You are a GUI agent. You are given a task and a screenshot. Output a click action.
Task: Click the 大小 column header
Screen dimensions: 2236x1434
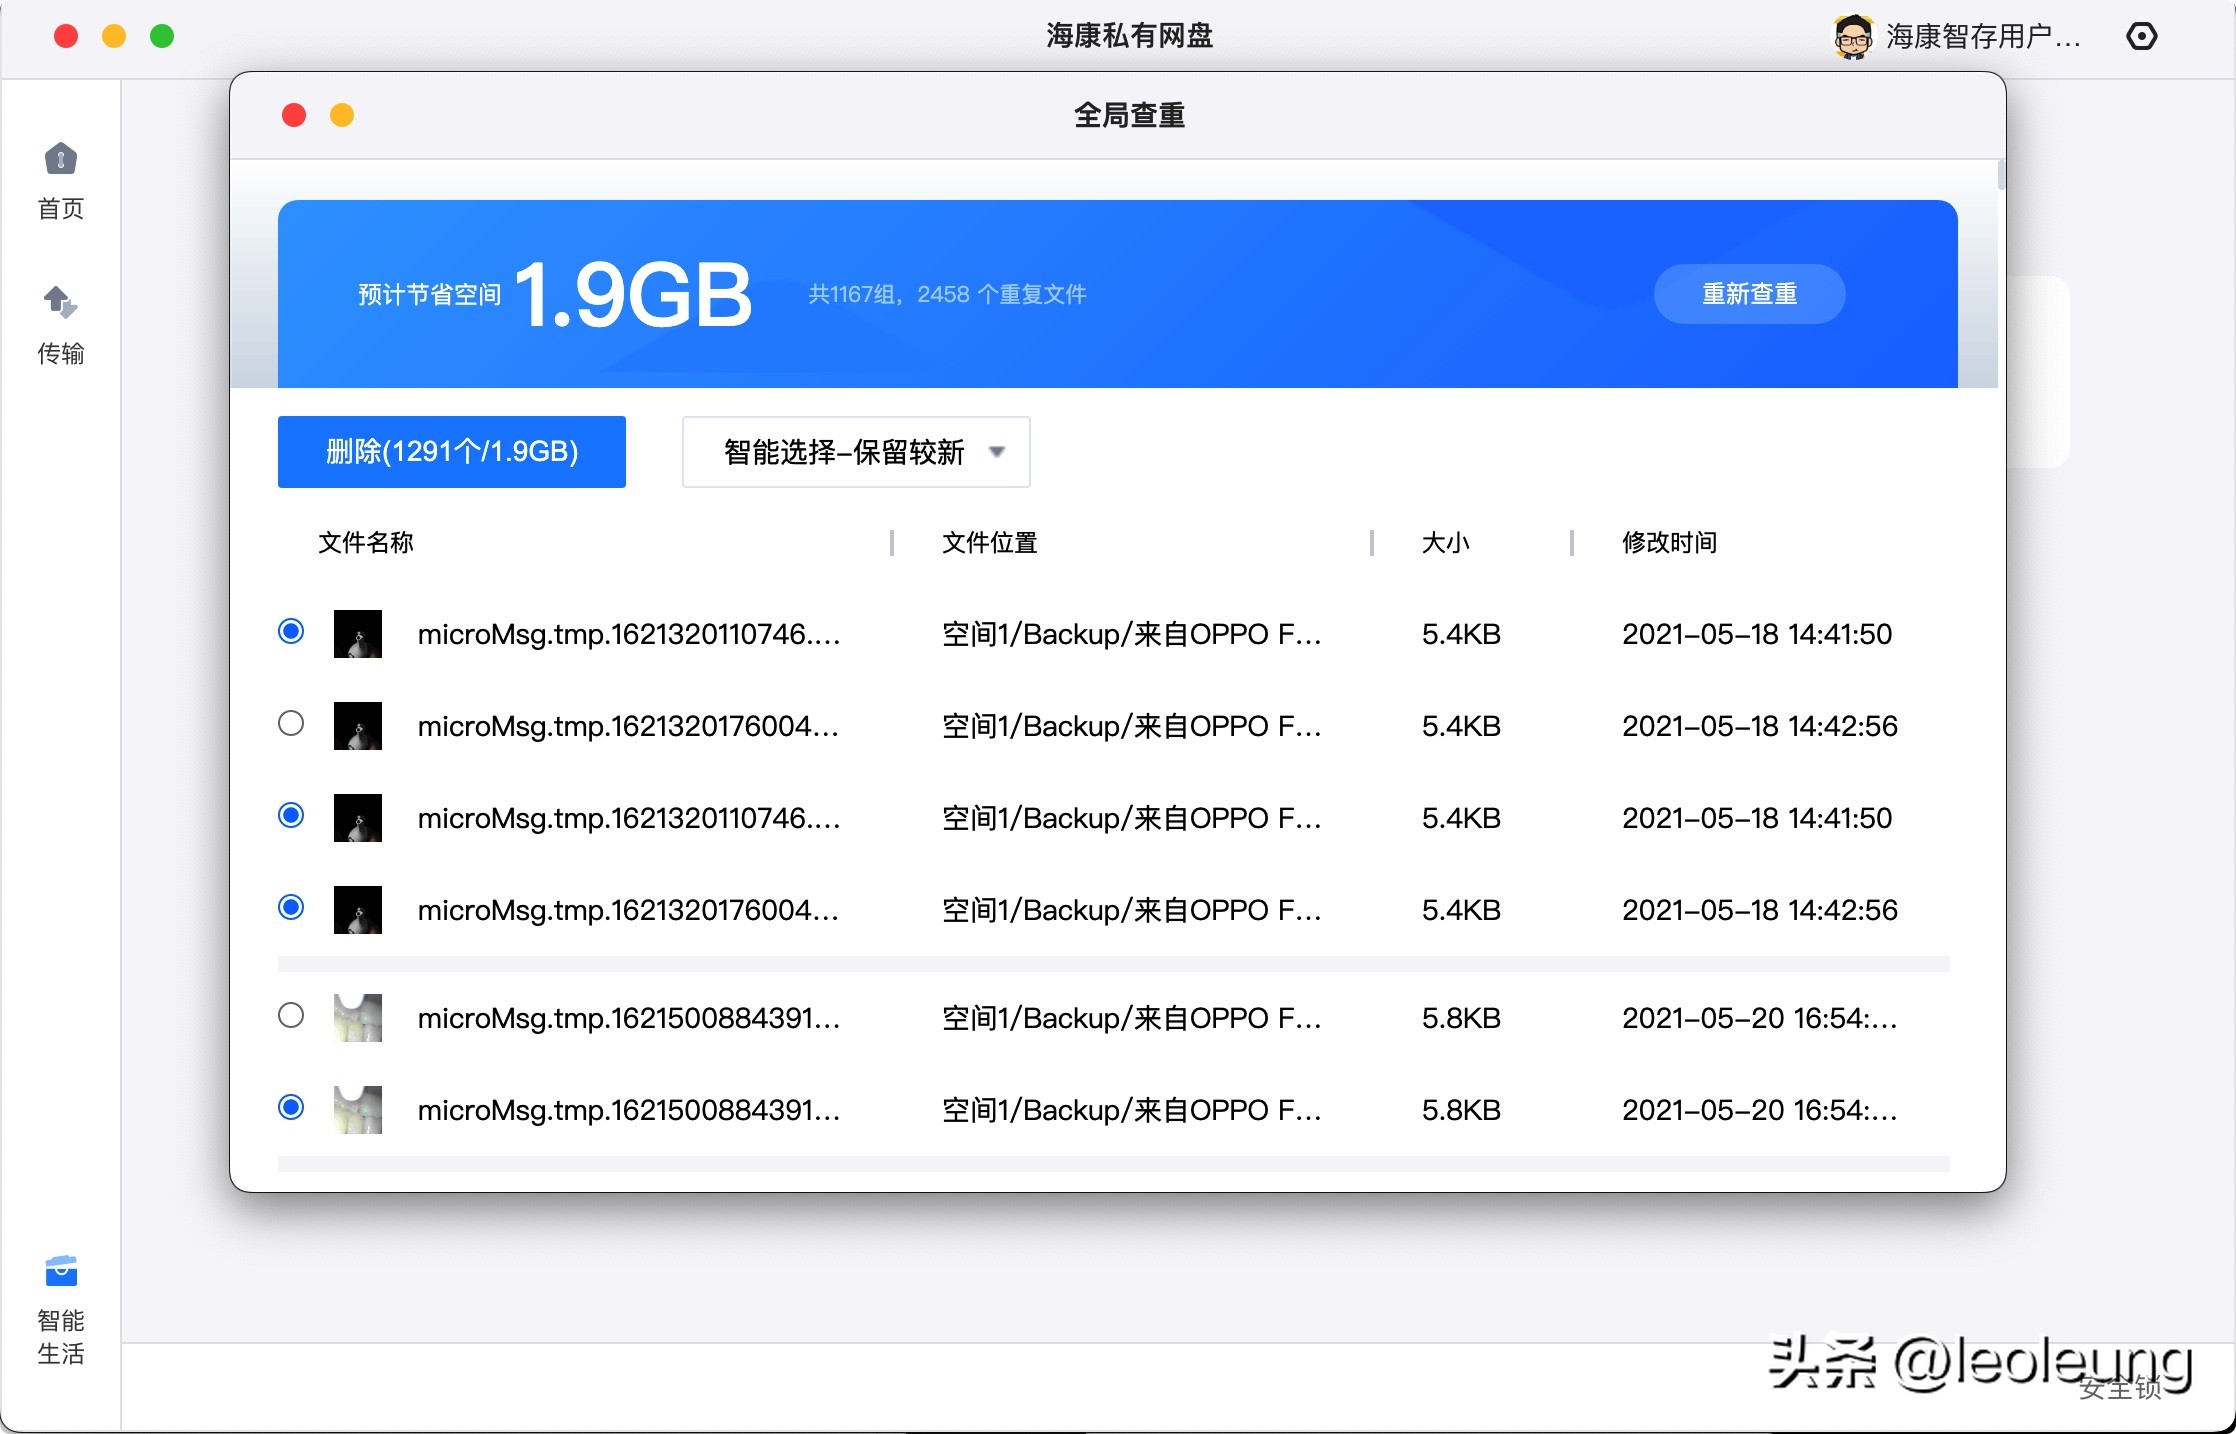[x=1447, y=543]
